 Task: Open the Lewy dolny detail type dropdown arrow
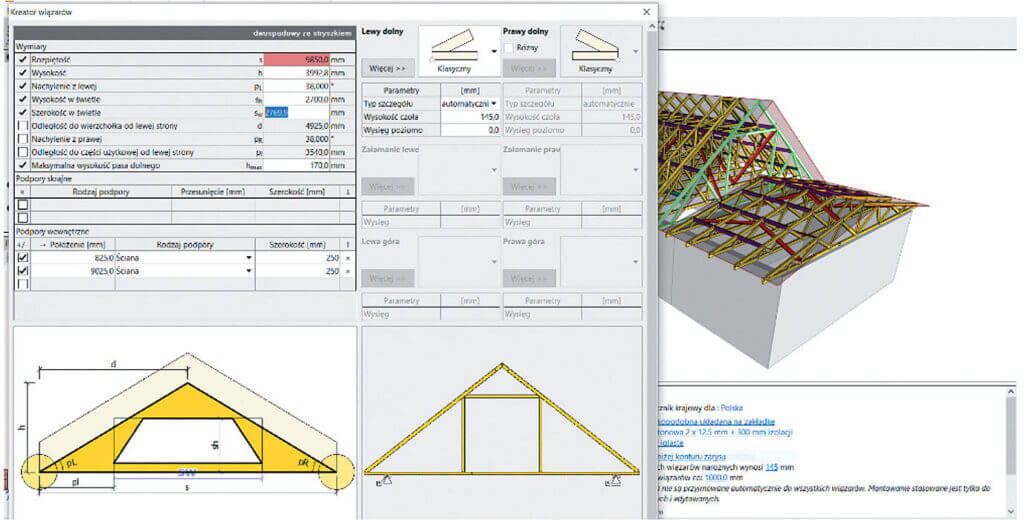(x=494, y=51)
